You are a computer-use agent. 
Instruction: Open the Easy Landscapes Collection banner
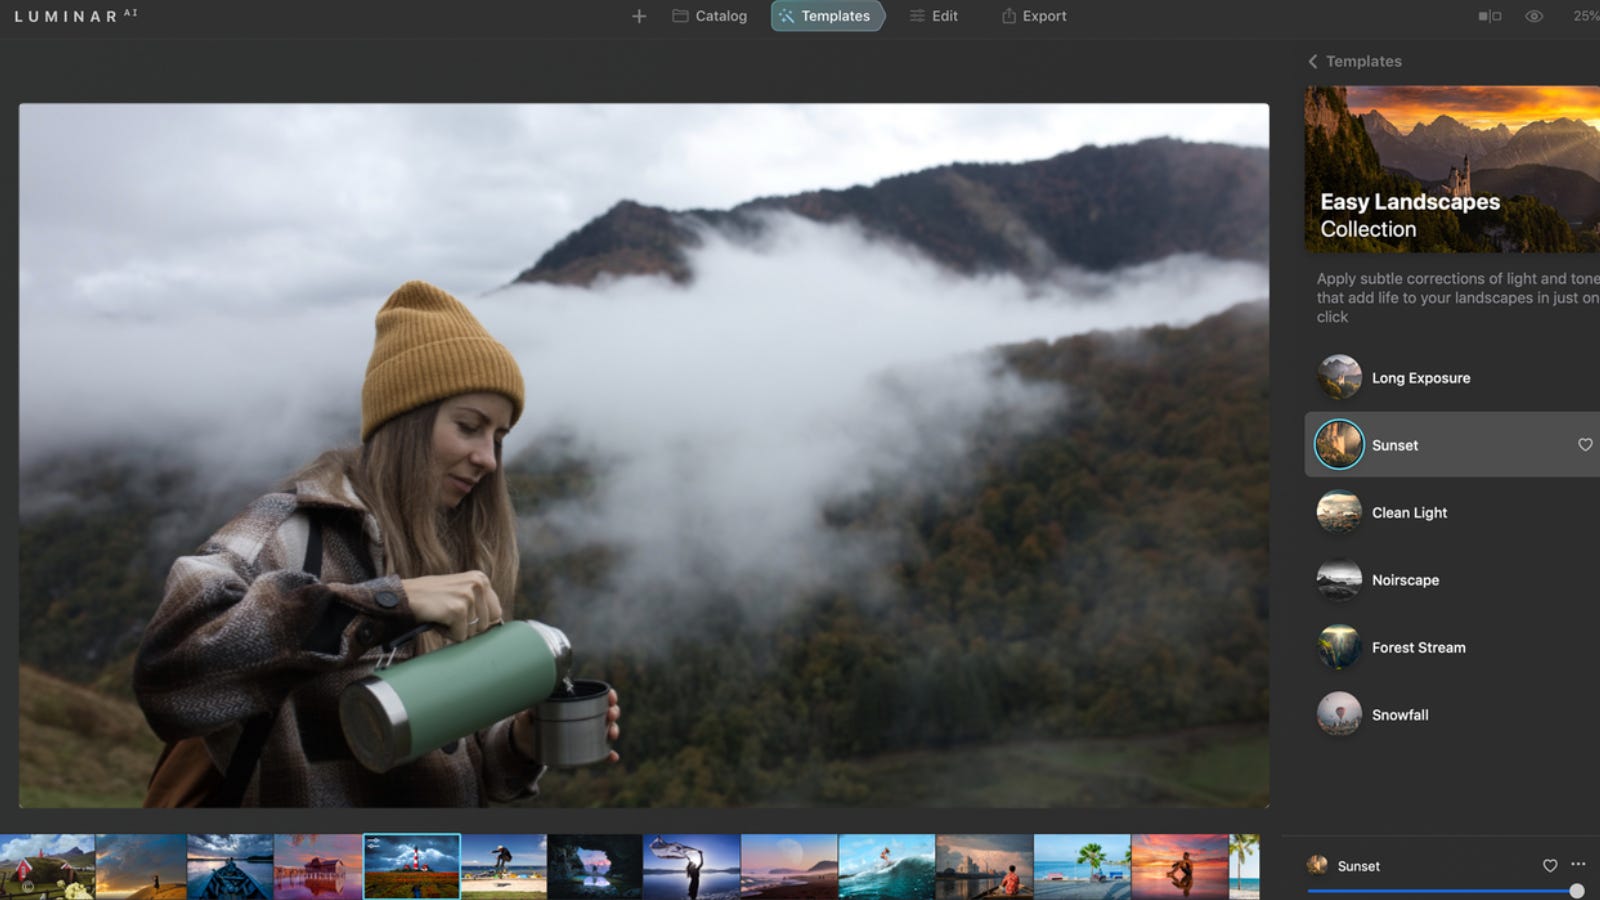coord(1451,168)
